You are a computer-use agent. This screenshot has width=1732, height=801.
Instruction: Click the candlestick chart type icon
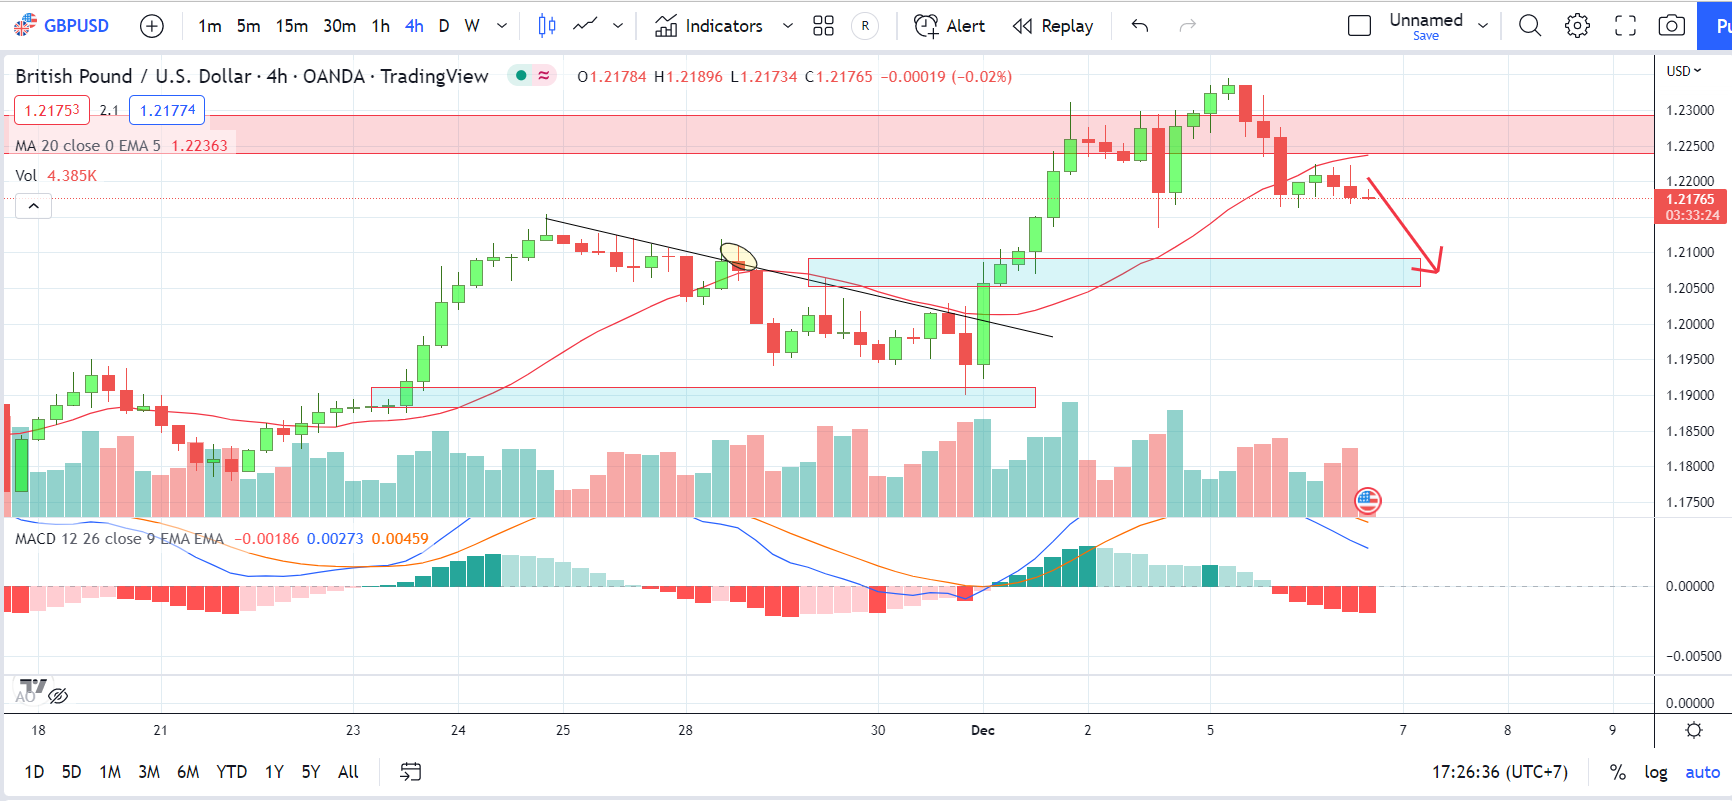pyautogui.click(x=547, y=26)
